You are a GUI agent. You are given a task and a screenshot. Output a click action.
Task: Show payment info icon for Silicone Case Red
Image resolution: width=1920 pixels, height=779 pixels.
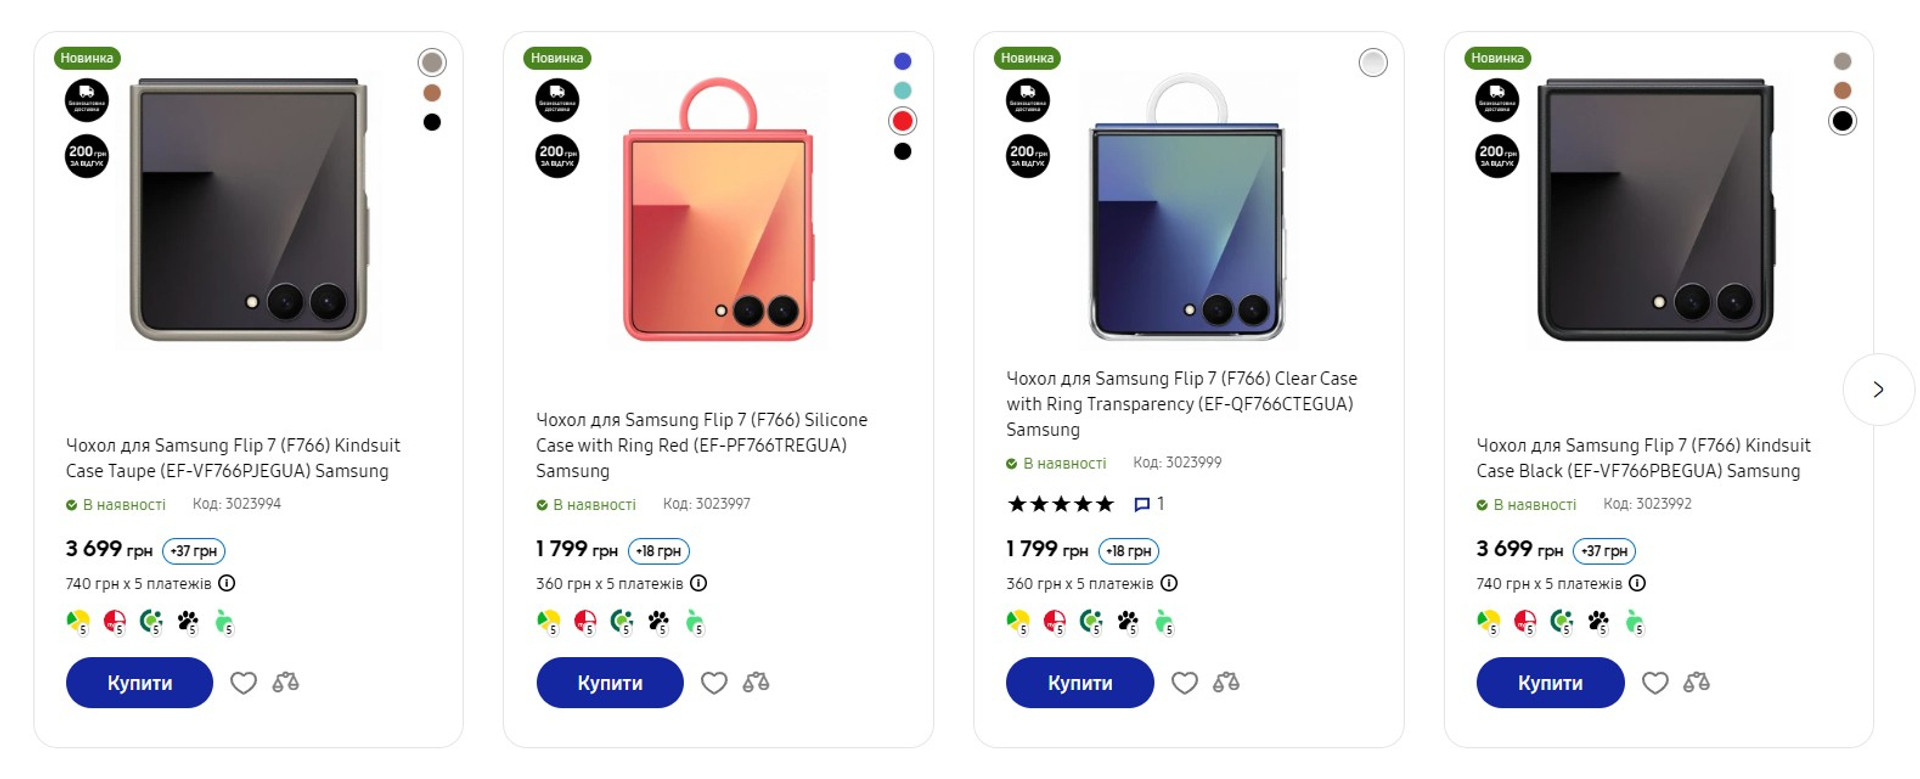pyautogui.click(x=699, y=583)
